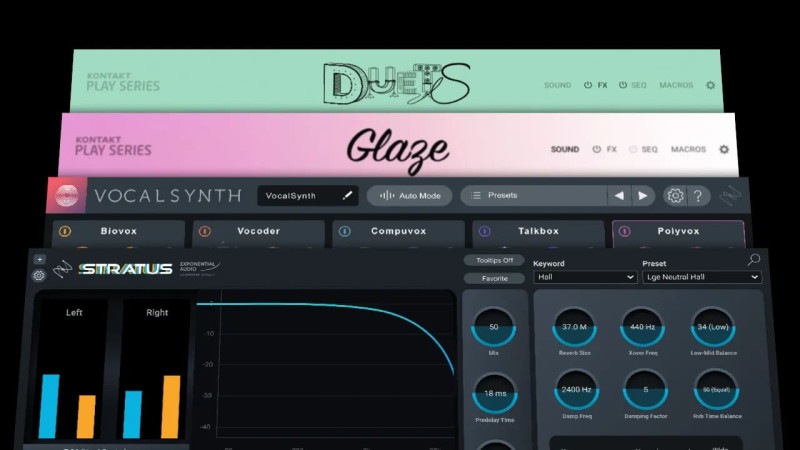Open settings gear in Glaze panel

tap(724, 149)
